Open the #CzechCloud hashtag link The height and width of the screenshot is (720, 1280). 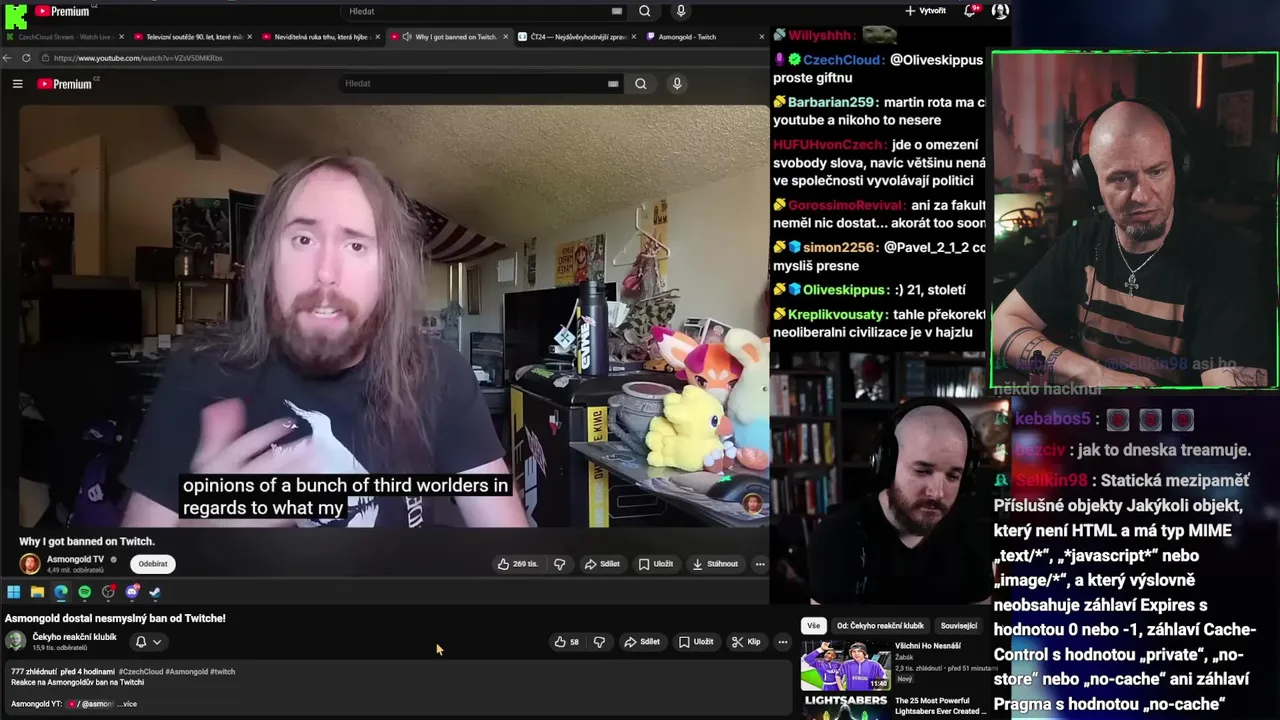coord(141,672)
